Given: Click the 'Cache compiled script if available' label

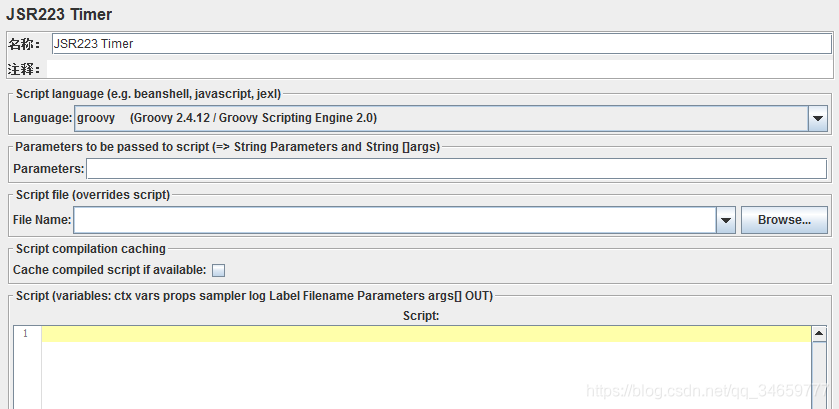Looking at the screenshot, I should pos(109,270).
